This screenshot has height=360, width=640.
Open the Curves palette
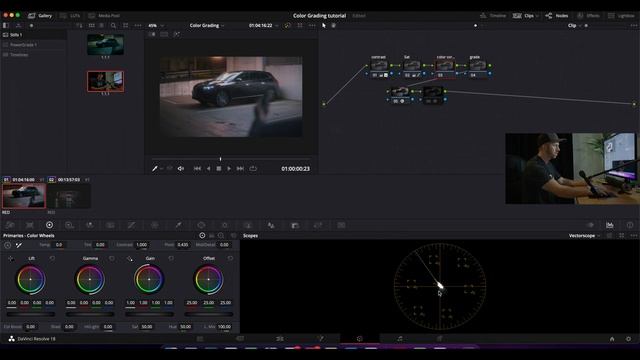[131, 225]
